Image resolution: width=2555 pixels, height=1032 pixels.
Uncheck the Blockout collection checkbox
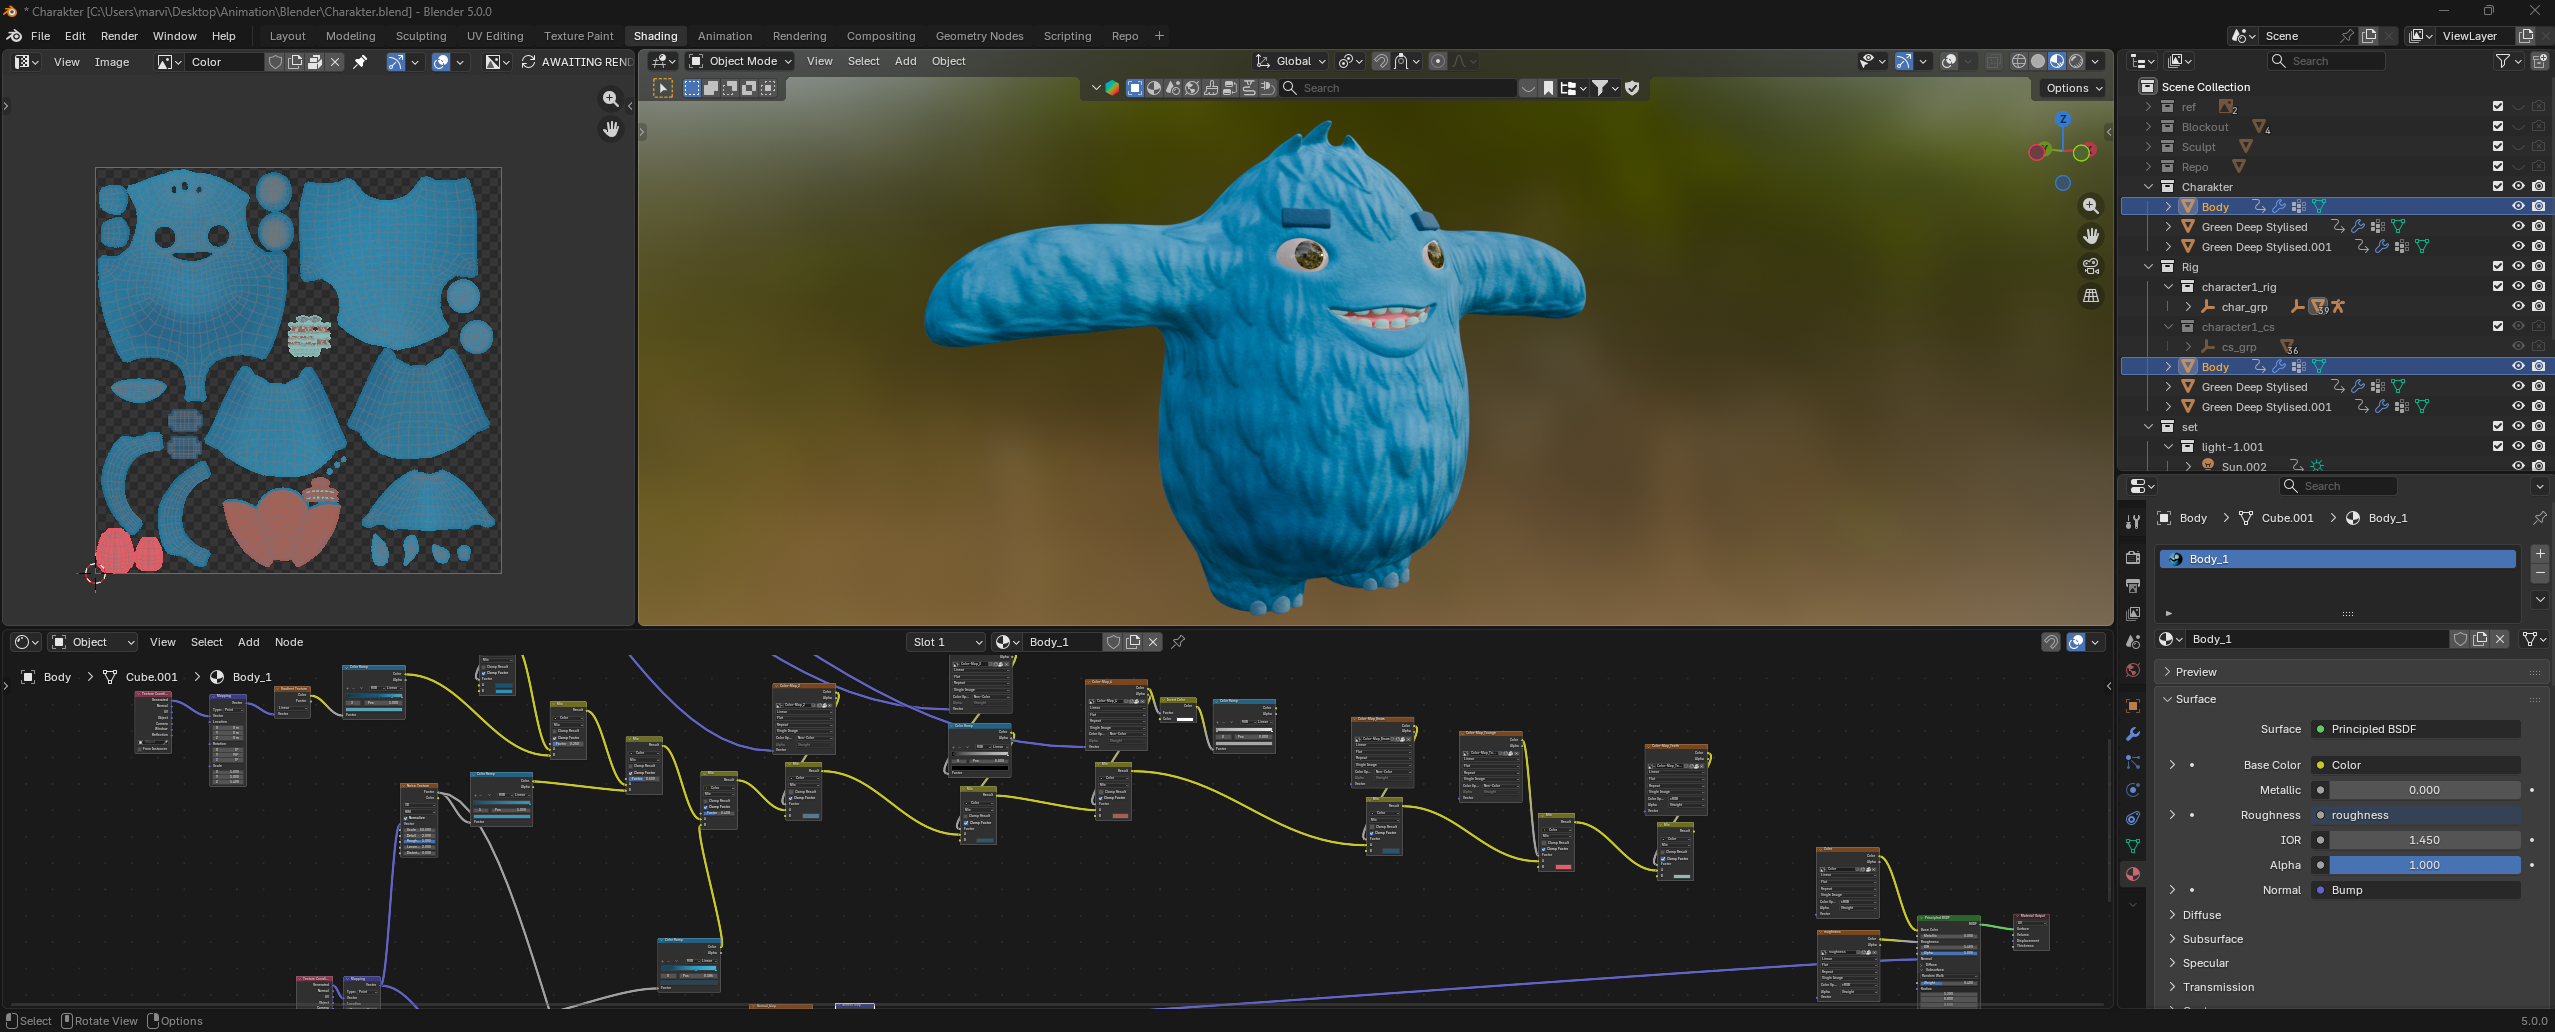click(x=2497, y=127)
